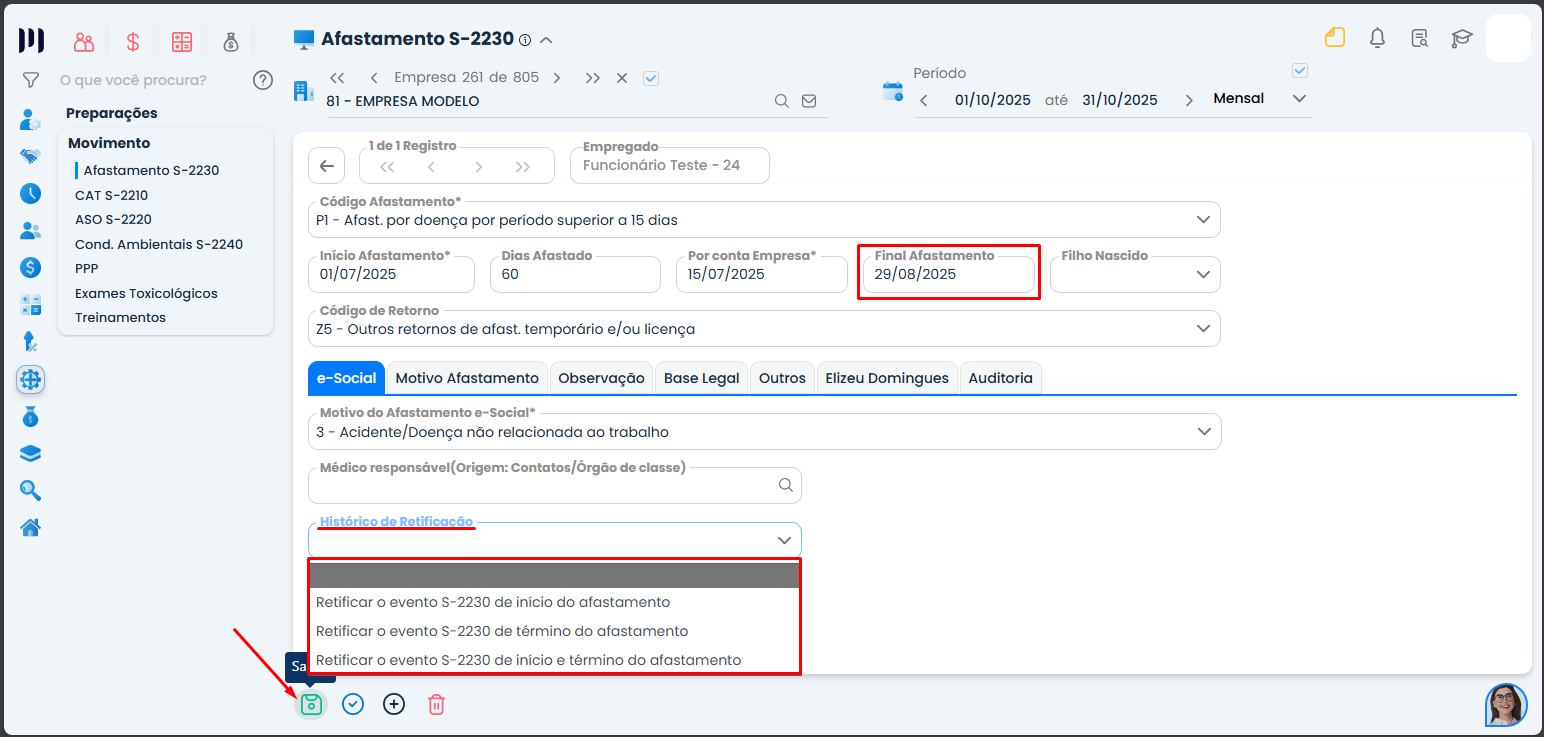Viewport: 1544px width, 737px height.
Task: Open CAT S-2210 in Movimento menu
Action: 111,195
